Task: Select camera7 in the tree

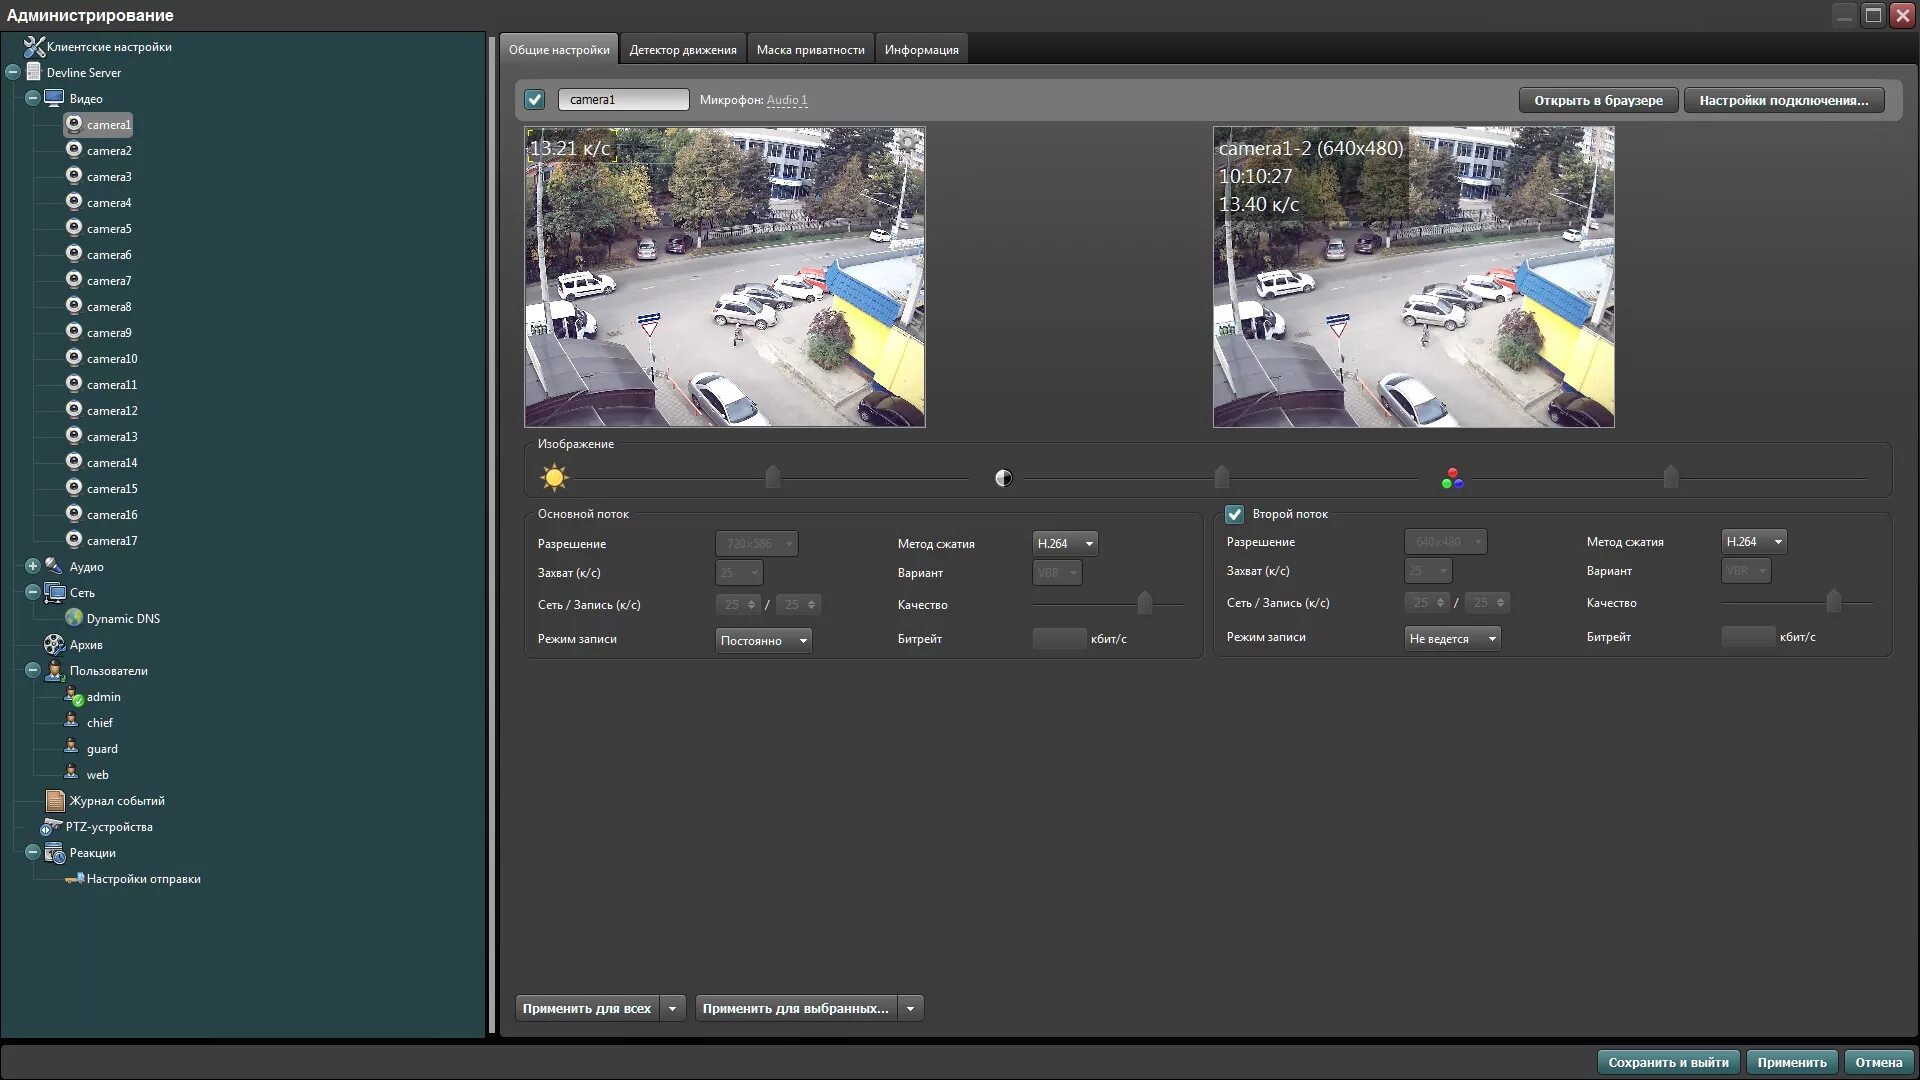Action: [x=109, y=280]
